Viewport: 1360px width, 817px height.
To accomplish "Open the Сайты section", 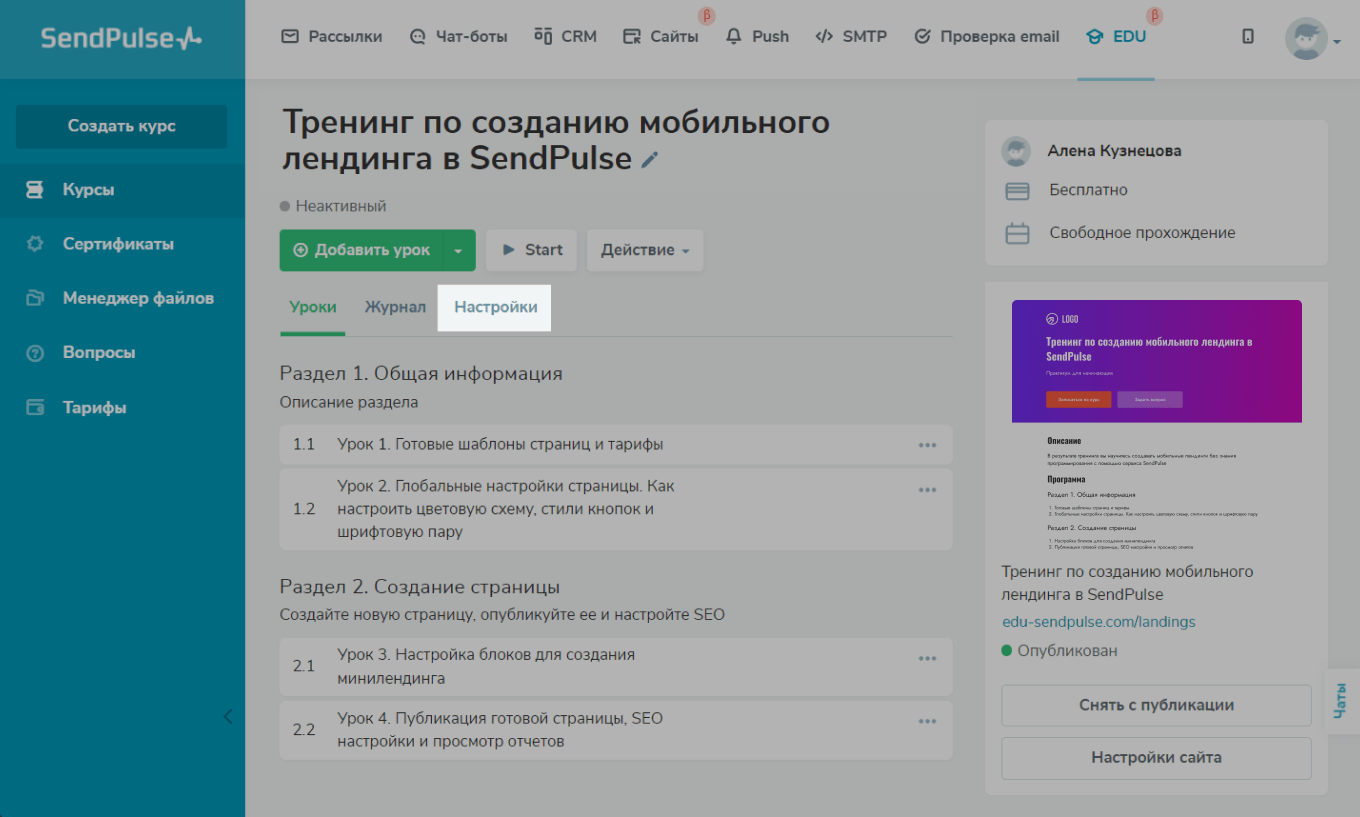I will 660,36.
